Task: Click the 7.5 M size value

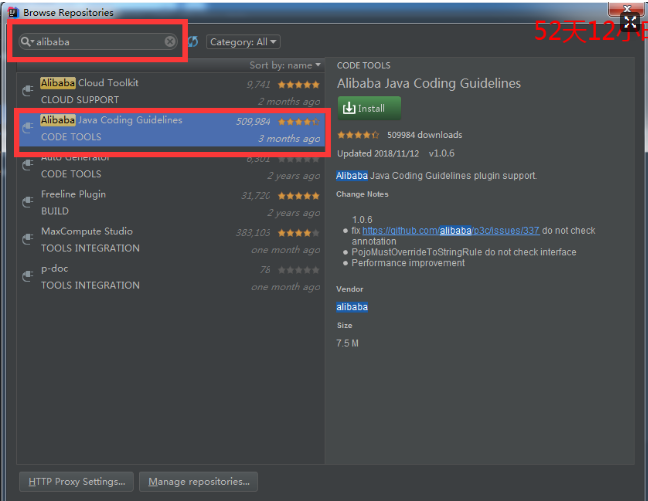Action: click(347, 343)
